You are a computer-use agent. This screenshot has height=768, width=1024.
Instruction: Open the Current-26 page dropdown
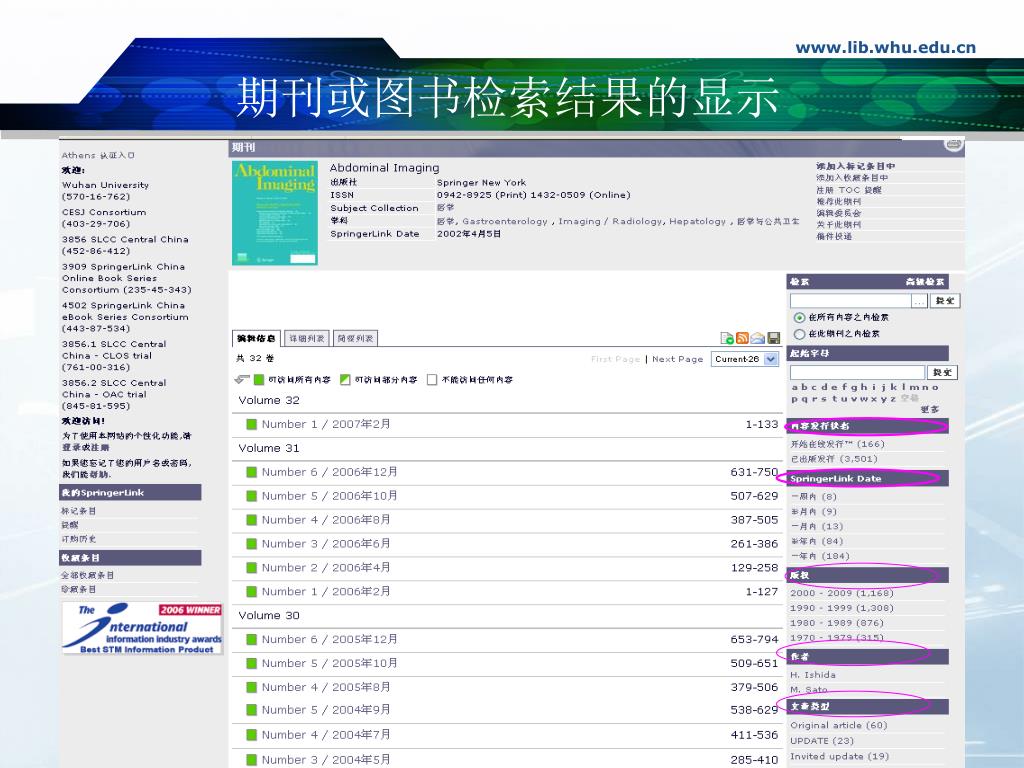tap(744, 359)
